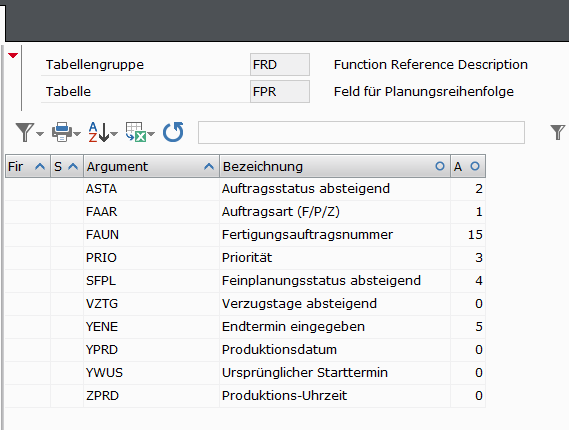Click the empty search text field
Image resolution: width=569 pixels, height=430 pixels.
[x=361, y=132]
